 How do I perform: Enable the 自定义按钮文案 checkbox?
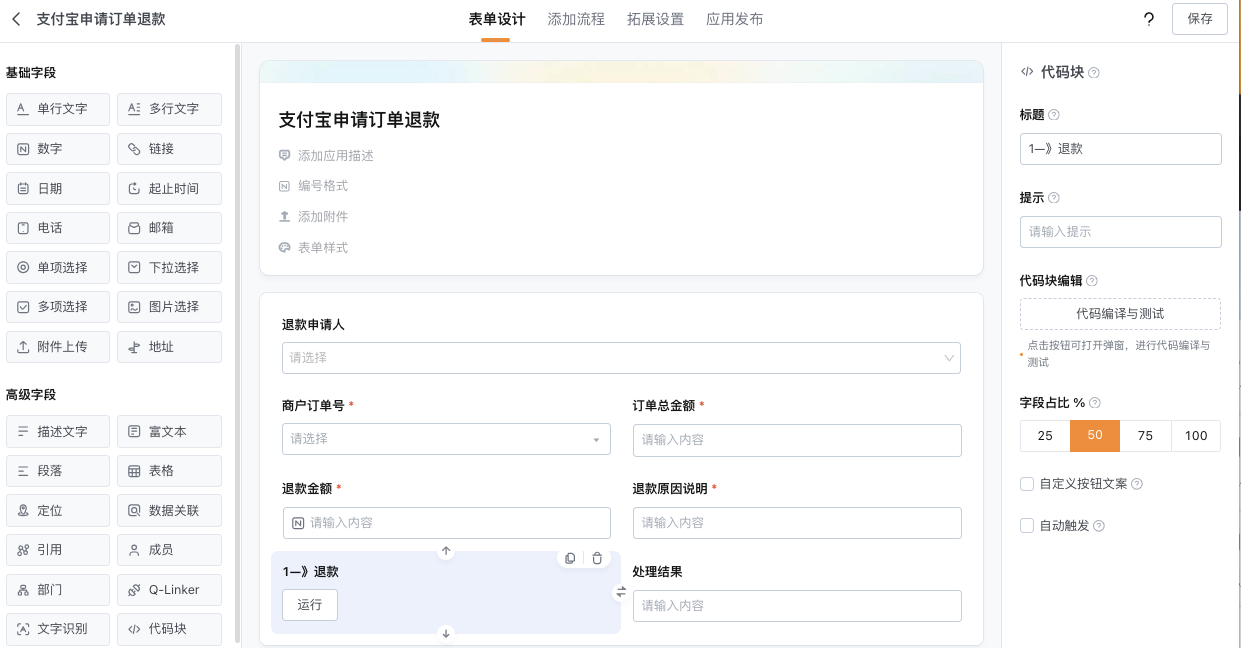(x=1027, y=484)
